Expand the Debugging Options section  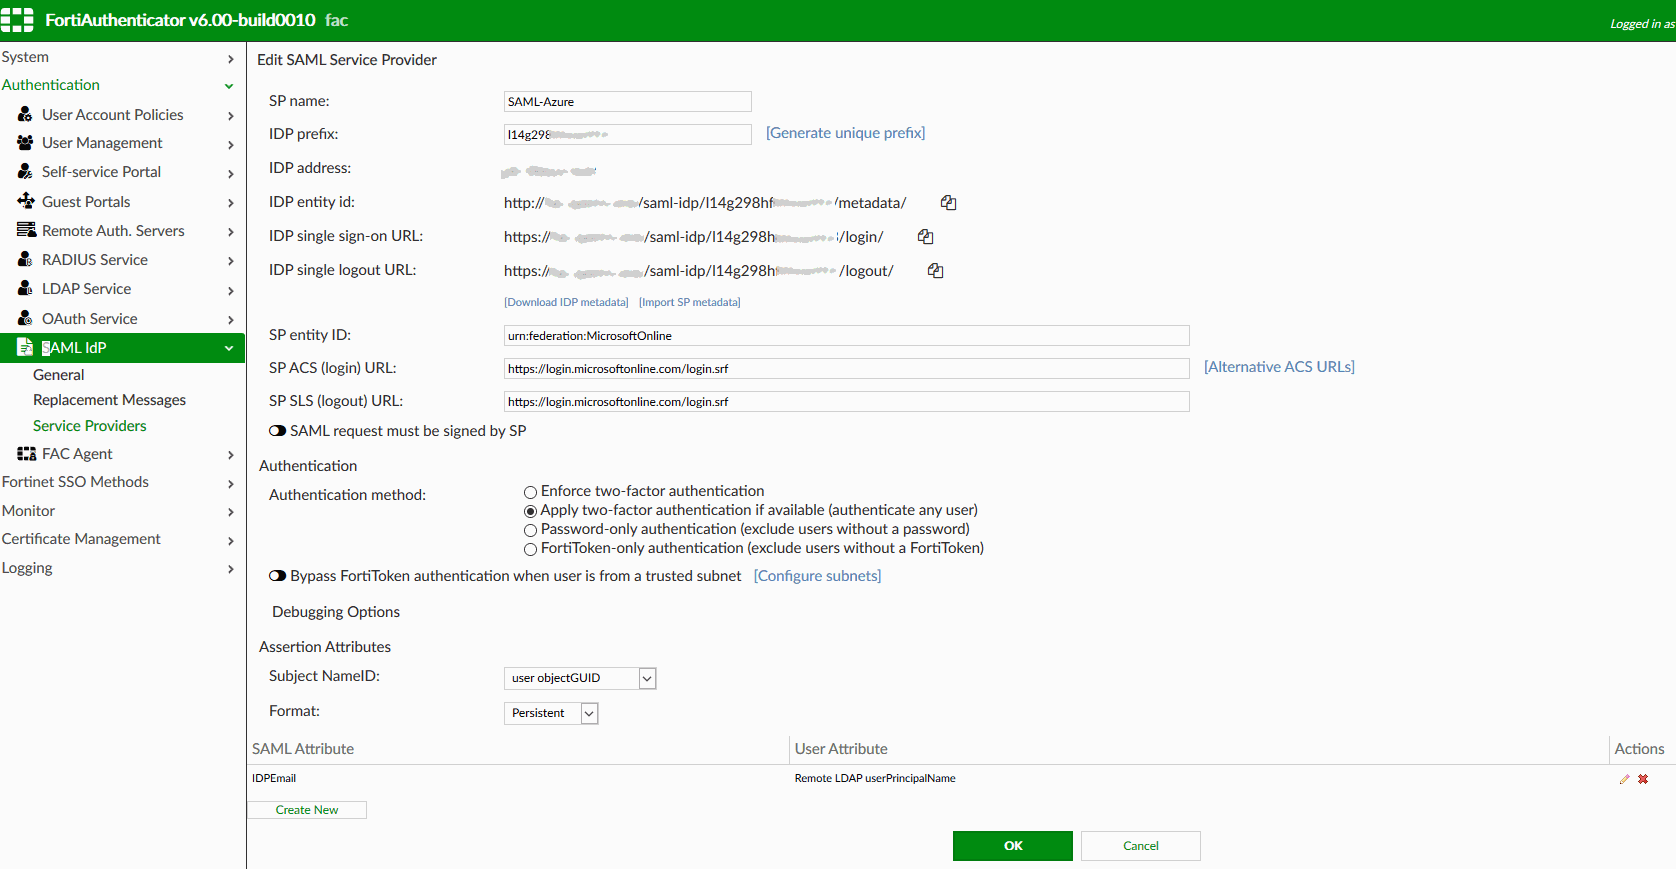336,612
